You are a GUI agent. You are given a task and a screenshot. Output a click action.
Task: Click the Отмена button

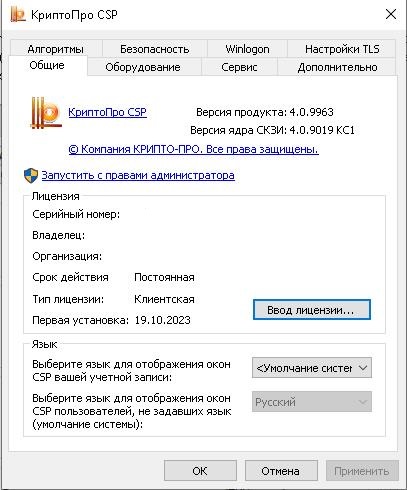tap(281, 471)
